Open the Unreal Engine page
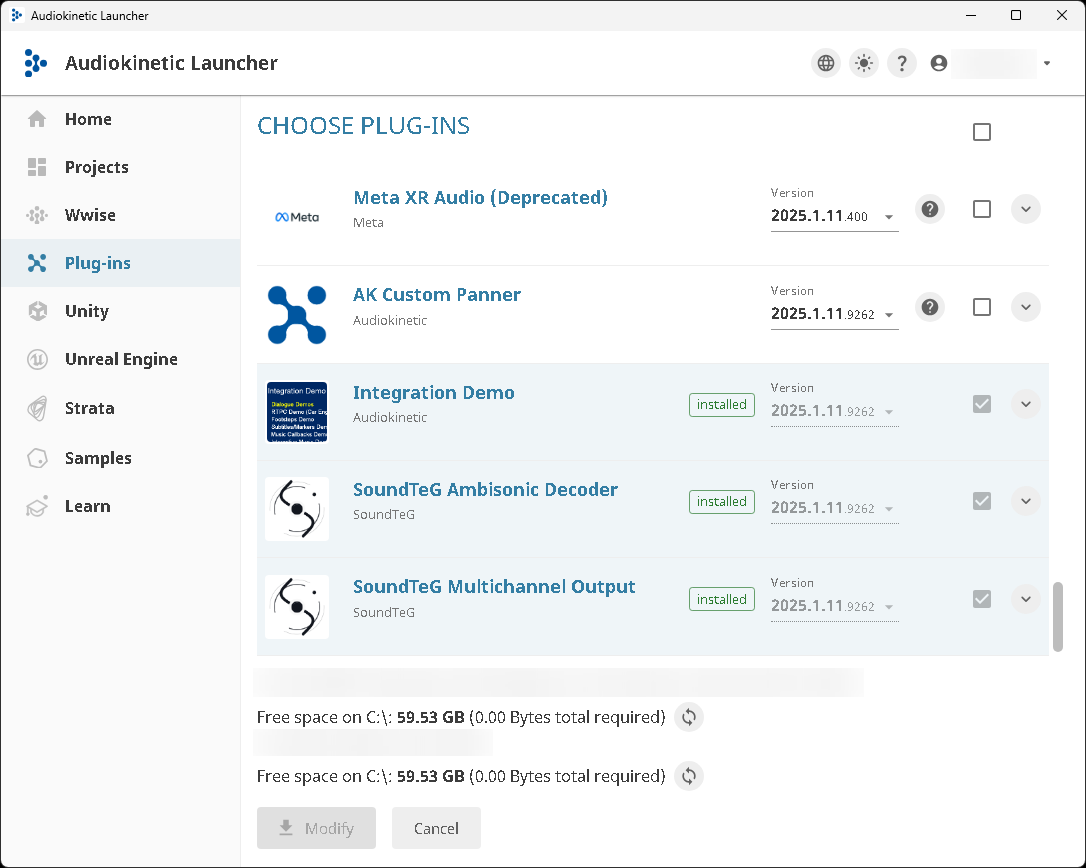The height and width of the screenshot is (868, 1086). point(121,359)
